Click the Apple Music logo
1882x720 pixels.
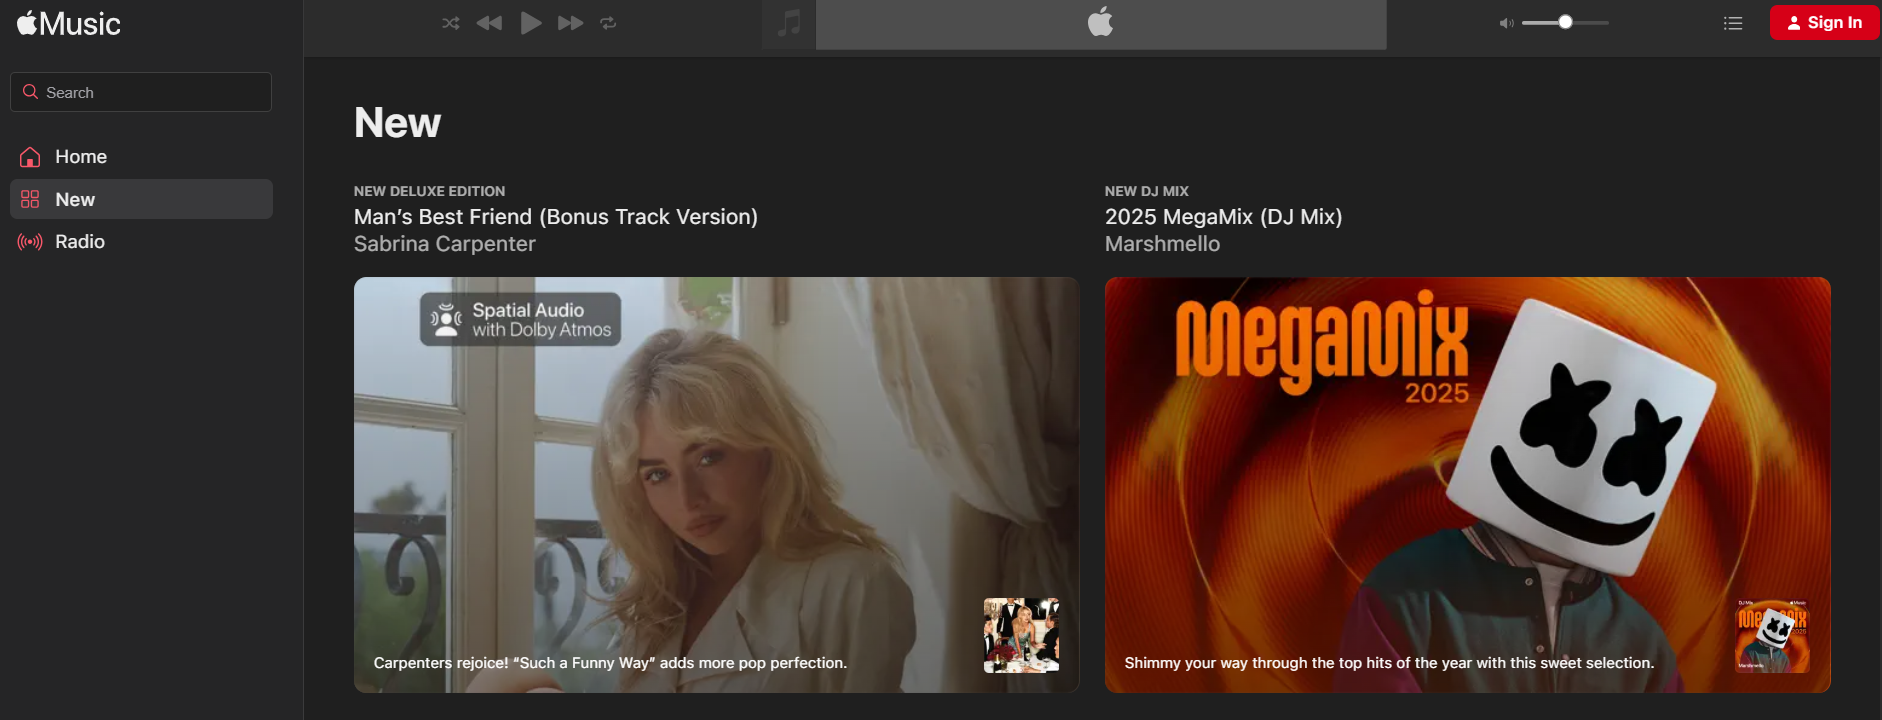(x=69, y=23)
